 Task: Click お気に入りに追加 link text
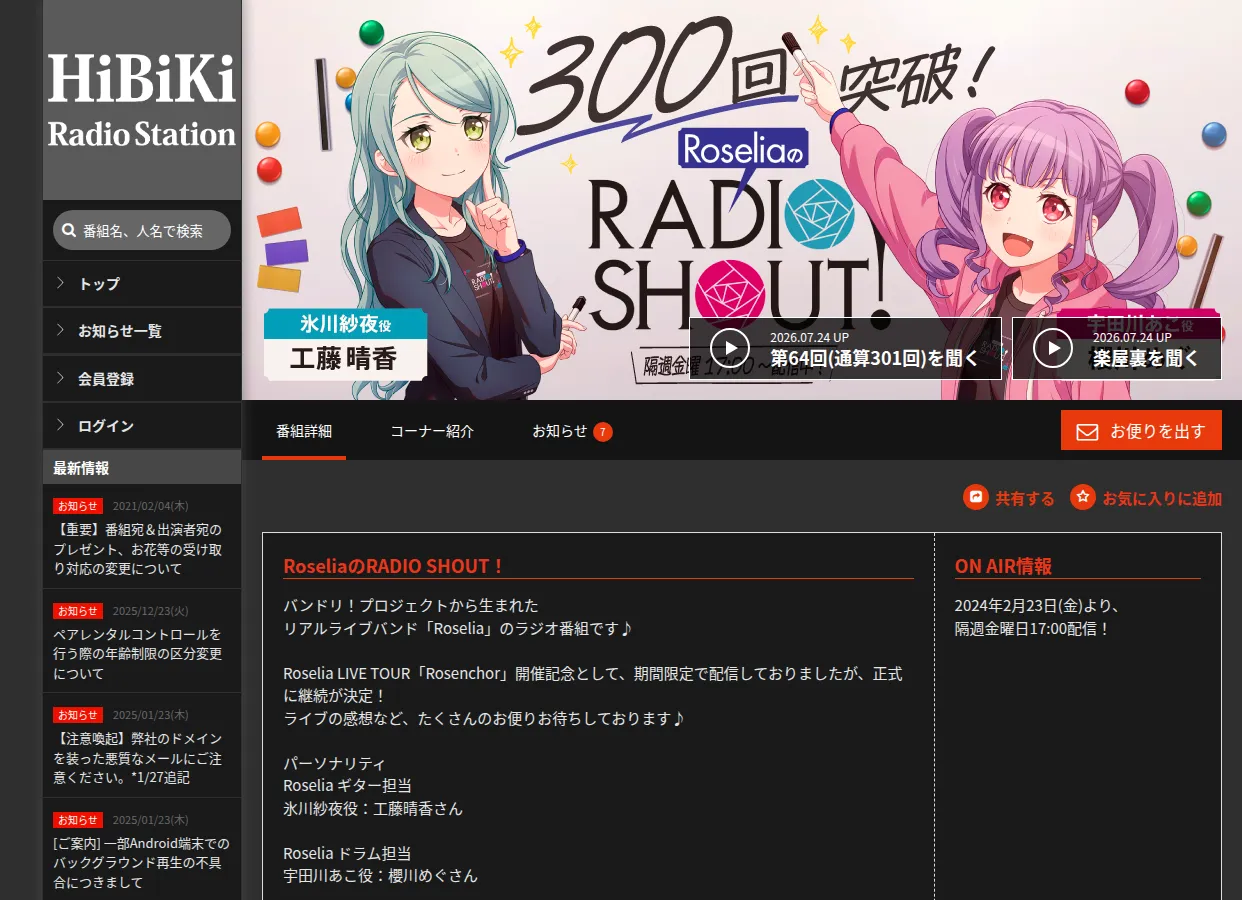1162,498
